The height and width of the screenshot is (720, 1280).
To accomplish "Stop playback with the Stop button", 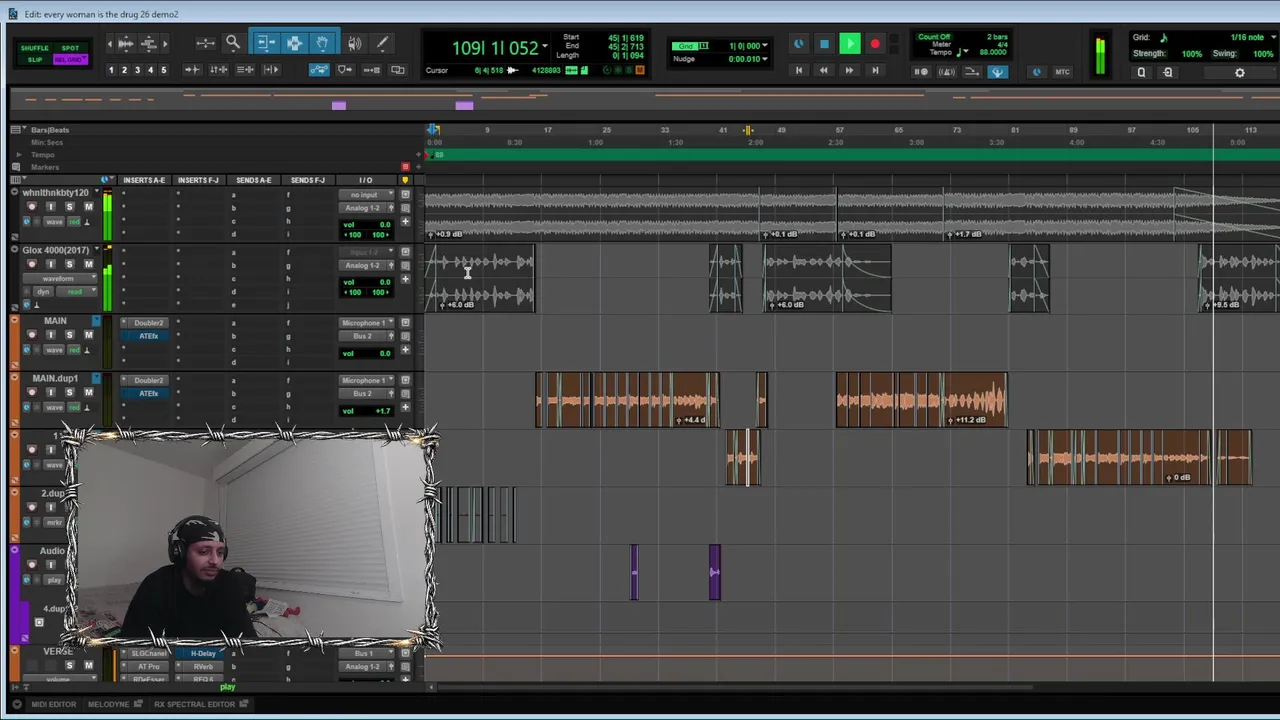I will pos(824,44).
